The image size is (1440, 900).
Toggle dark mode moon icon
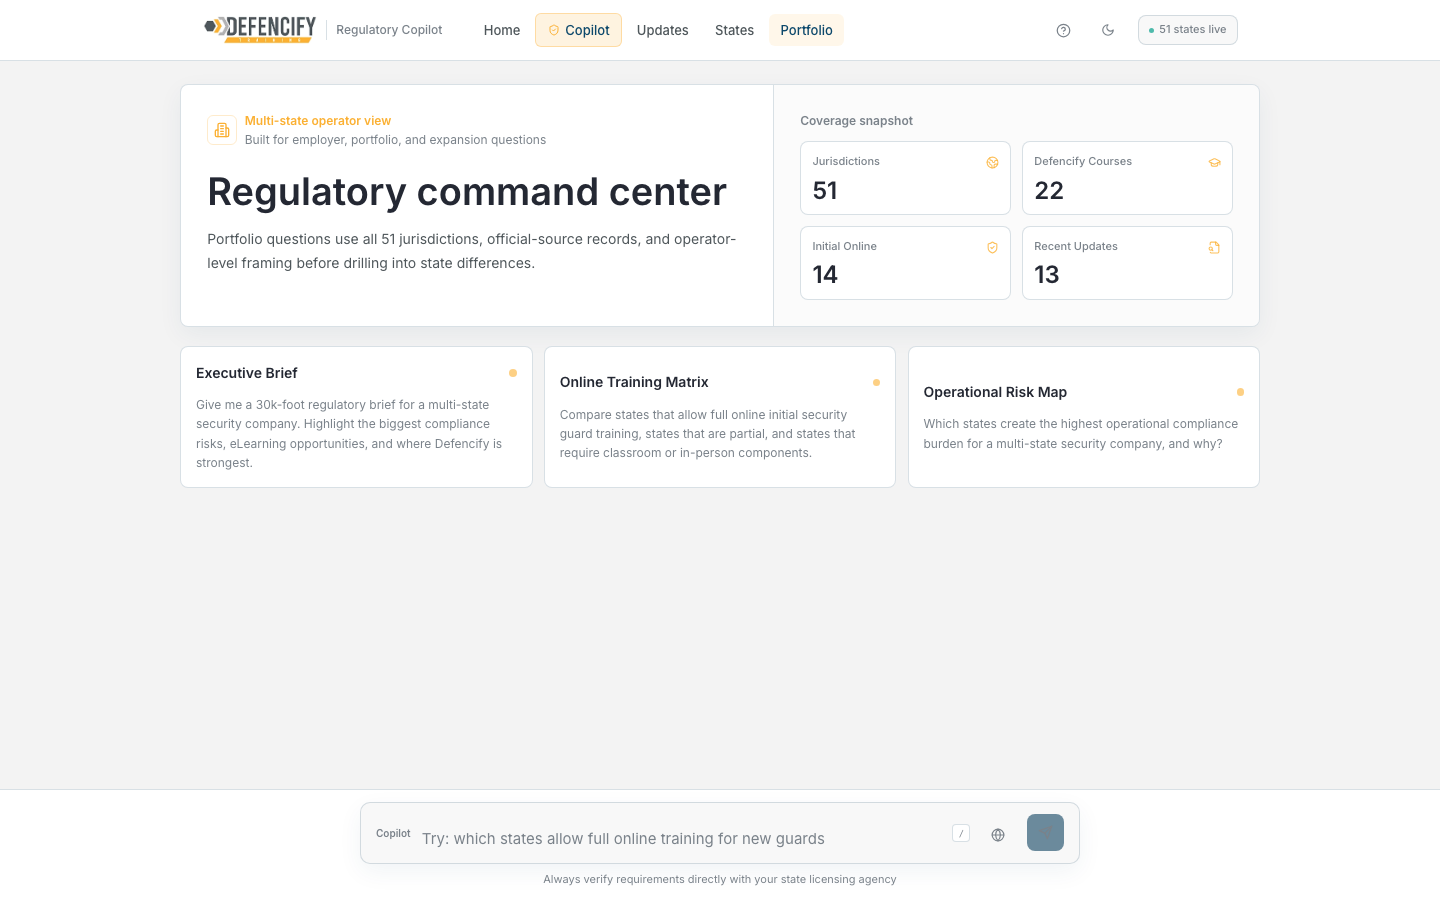(1108, 30)
